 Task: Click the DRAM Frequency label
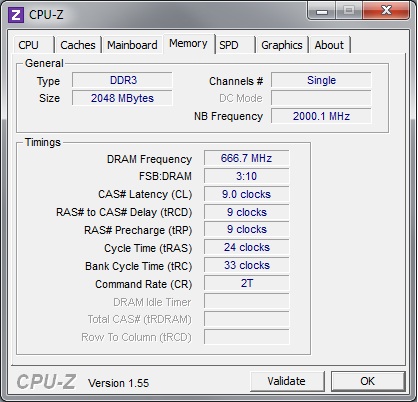coord(149,159)
